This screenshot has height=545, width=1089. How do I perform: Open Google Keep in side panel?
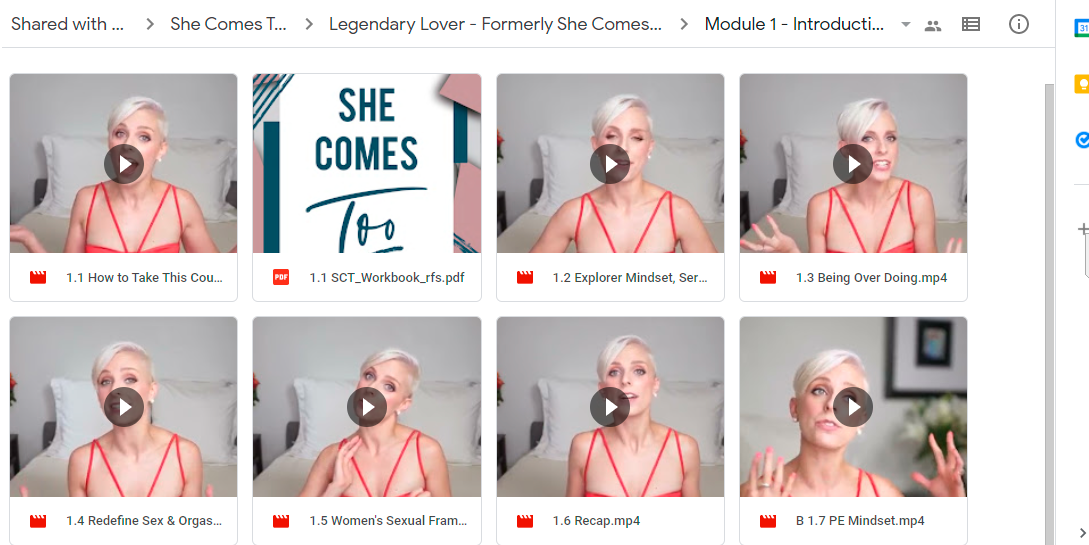1082,84
